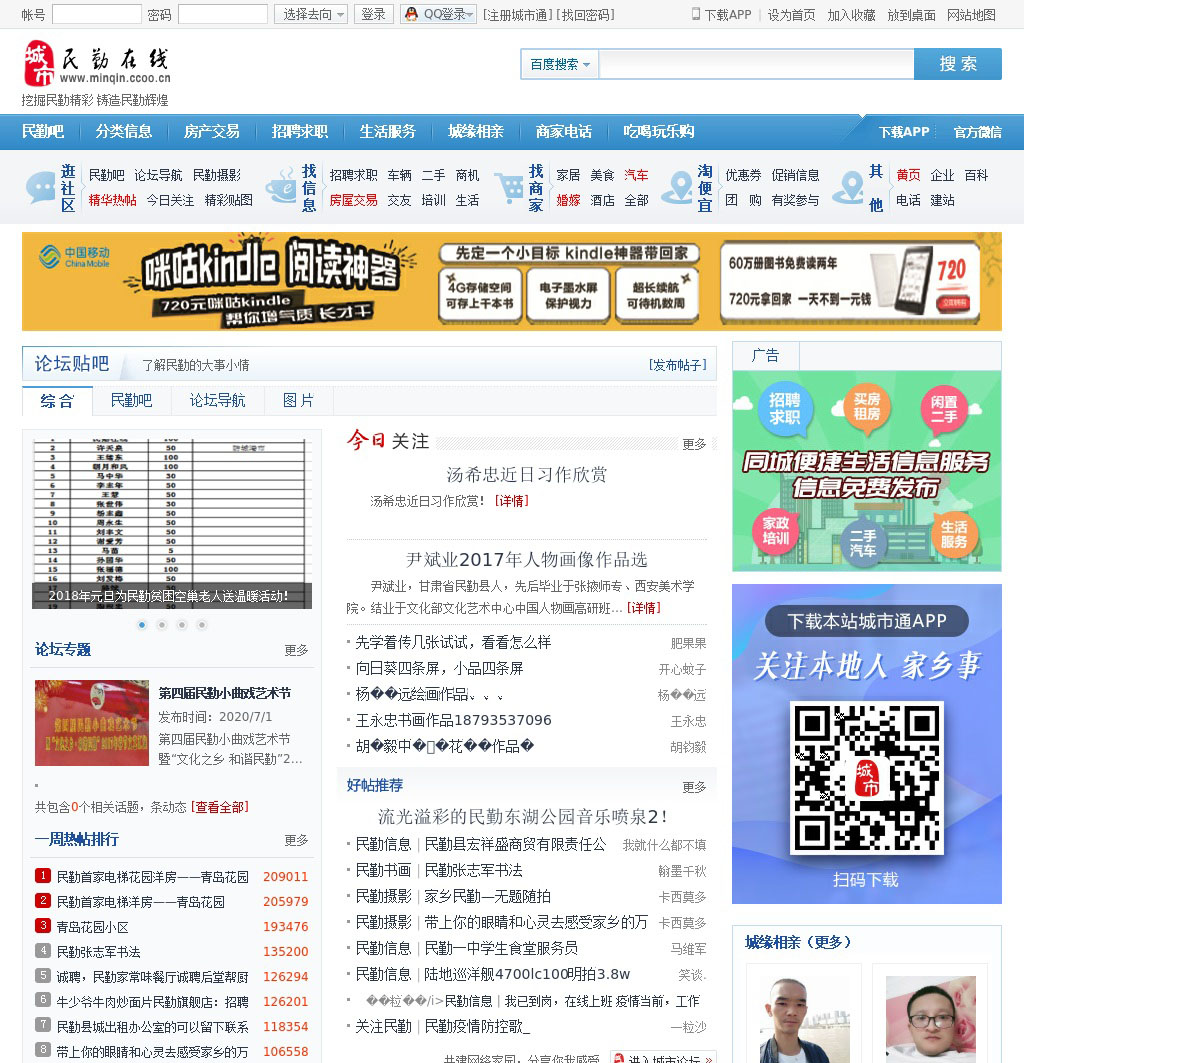Switch to the 图片 forum tab
1200x1063 pixels.
pyautogui.click(x=298, y=400)
